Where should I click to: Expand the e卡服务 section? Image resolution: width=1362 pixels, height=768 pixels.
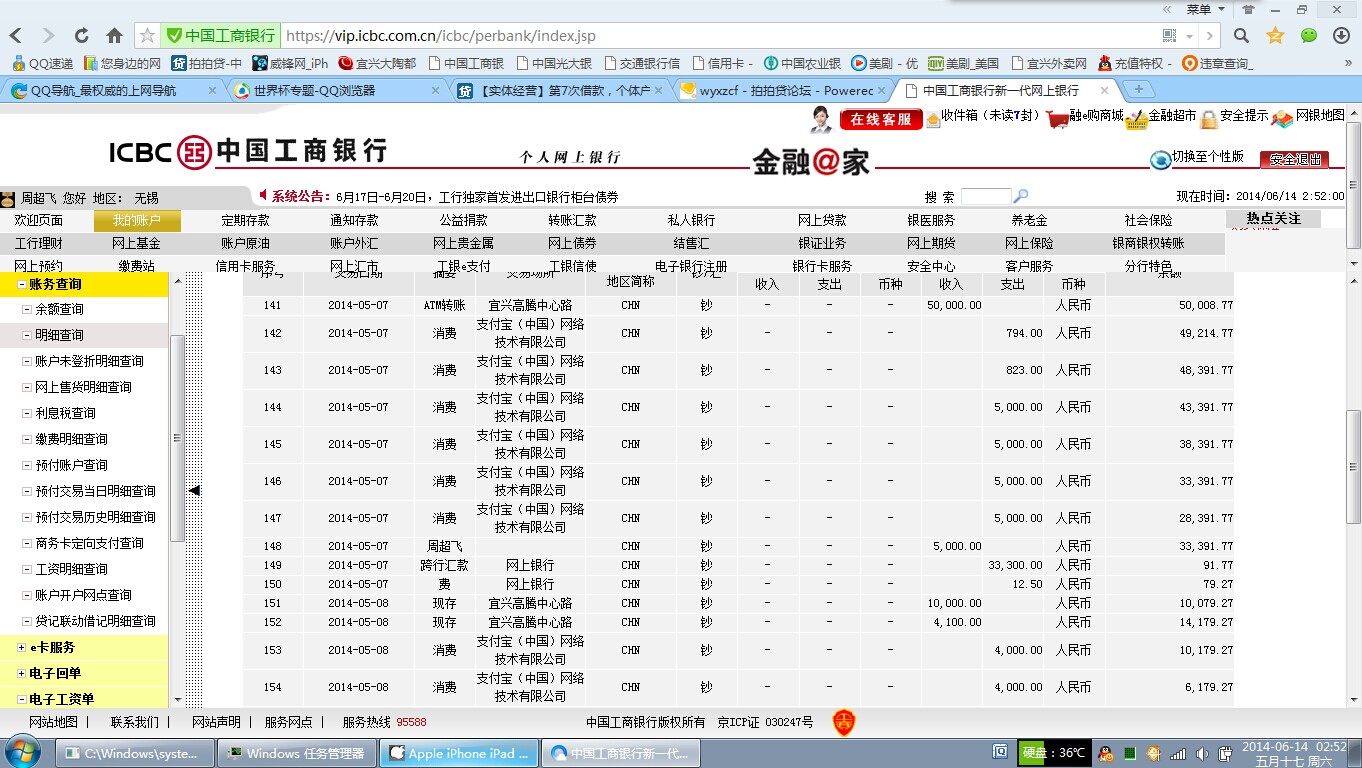(22, 648)
